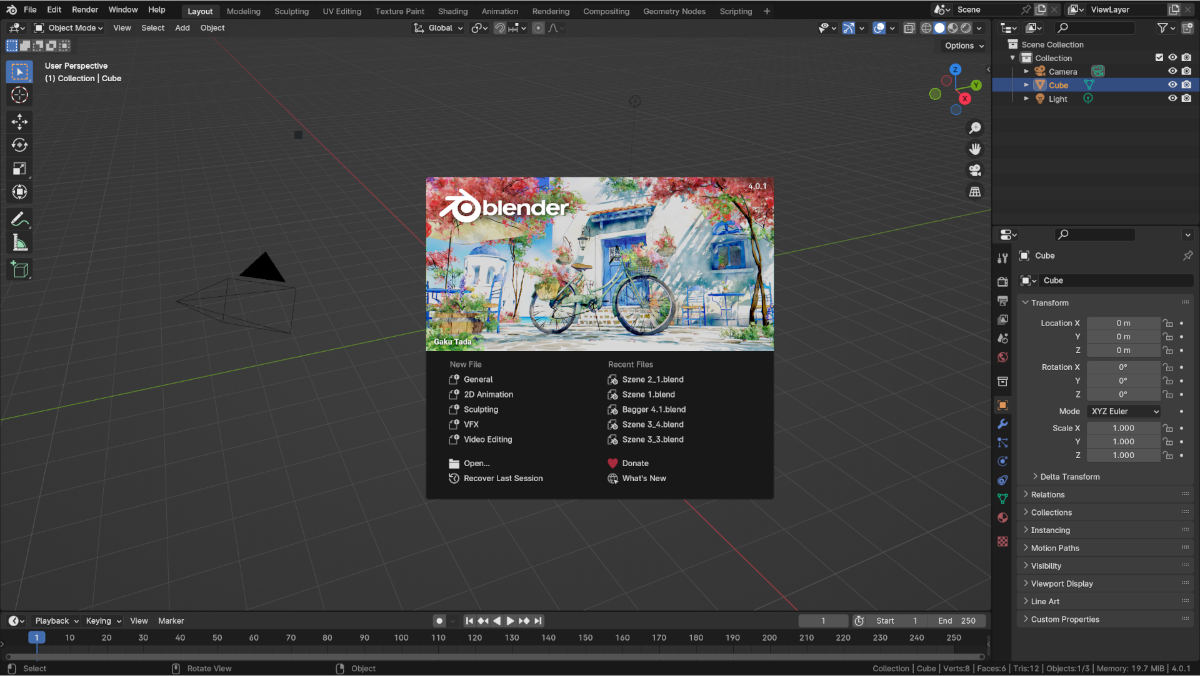Uncheck the Collection exclude checkbox
This screenshot has width=1200, height=676.
pos(1160,58)
